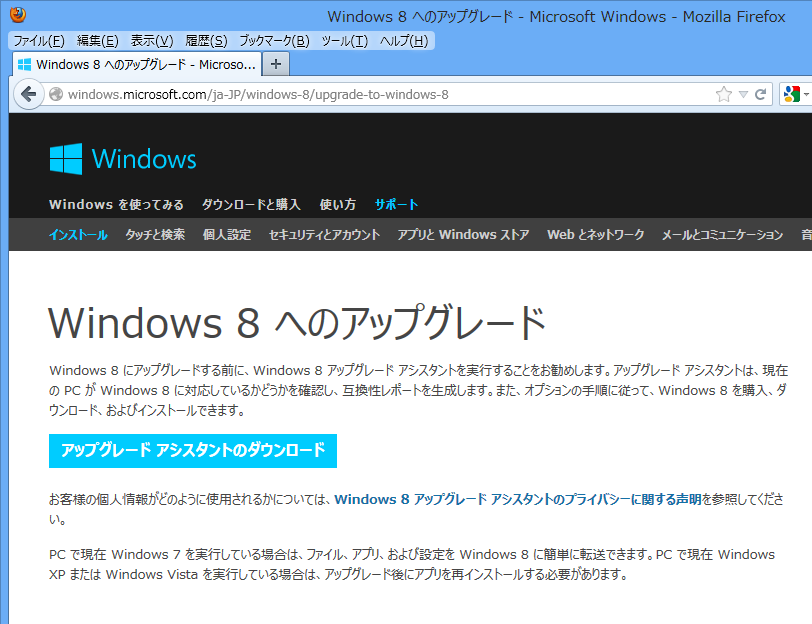Screen dimensions: 812x624
Task: Open the サポート nav link
Action: [397, 205]
